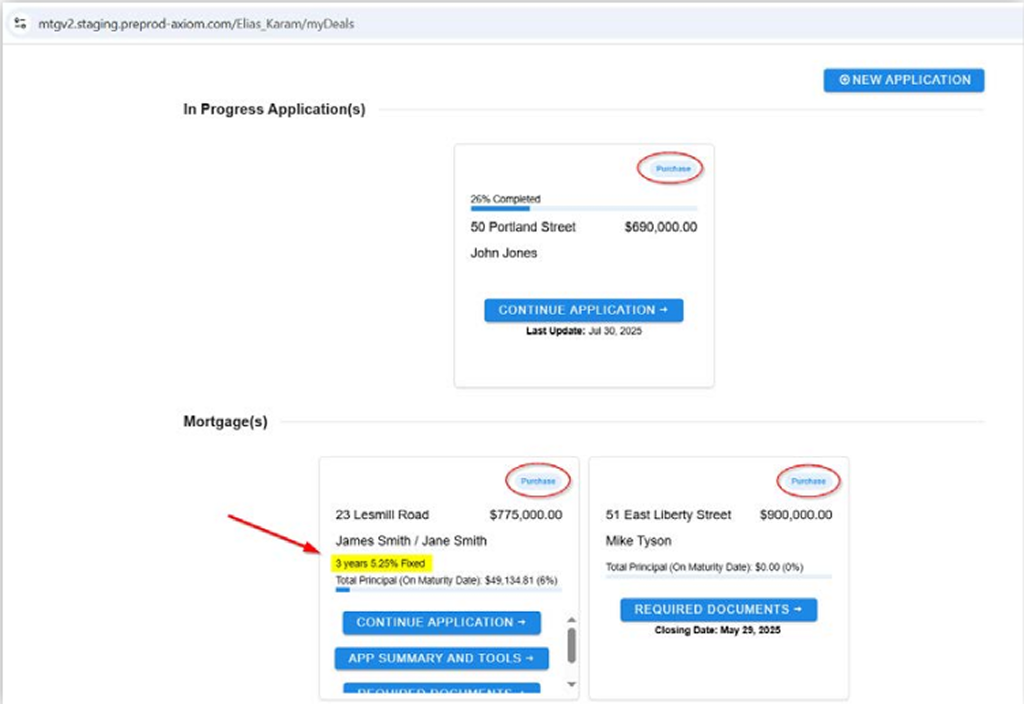Click the James Smith / Jane Smith borrower names

tap(411, 541)
